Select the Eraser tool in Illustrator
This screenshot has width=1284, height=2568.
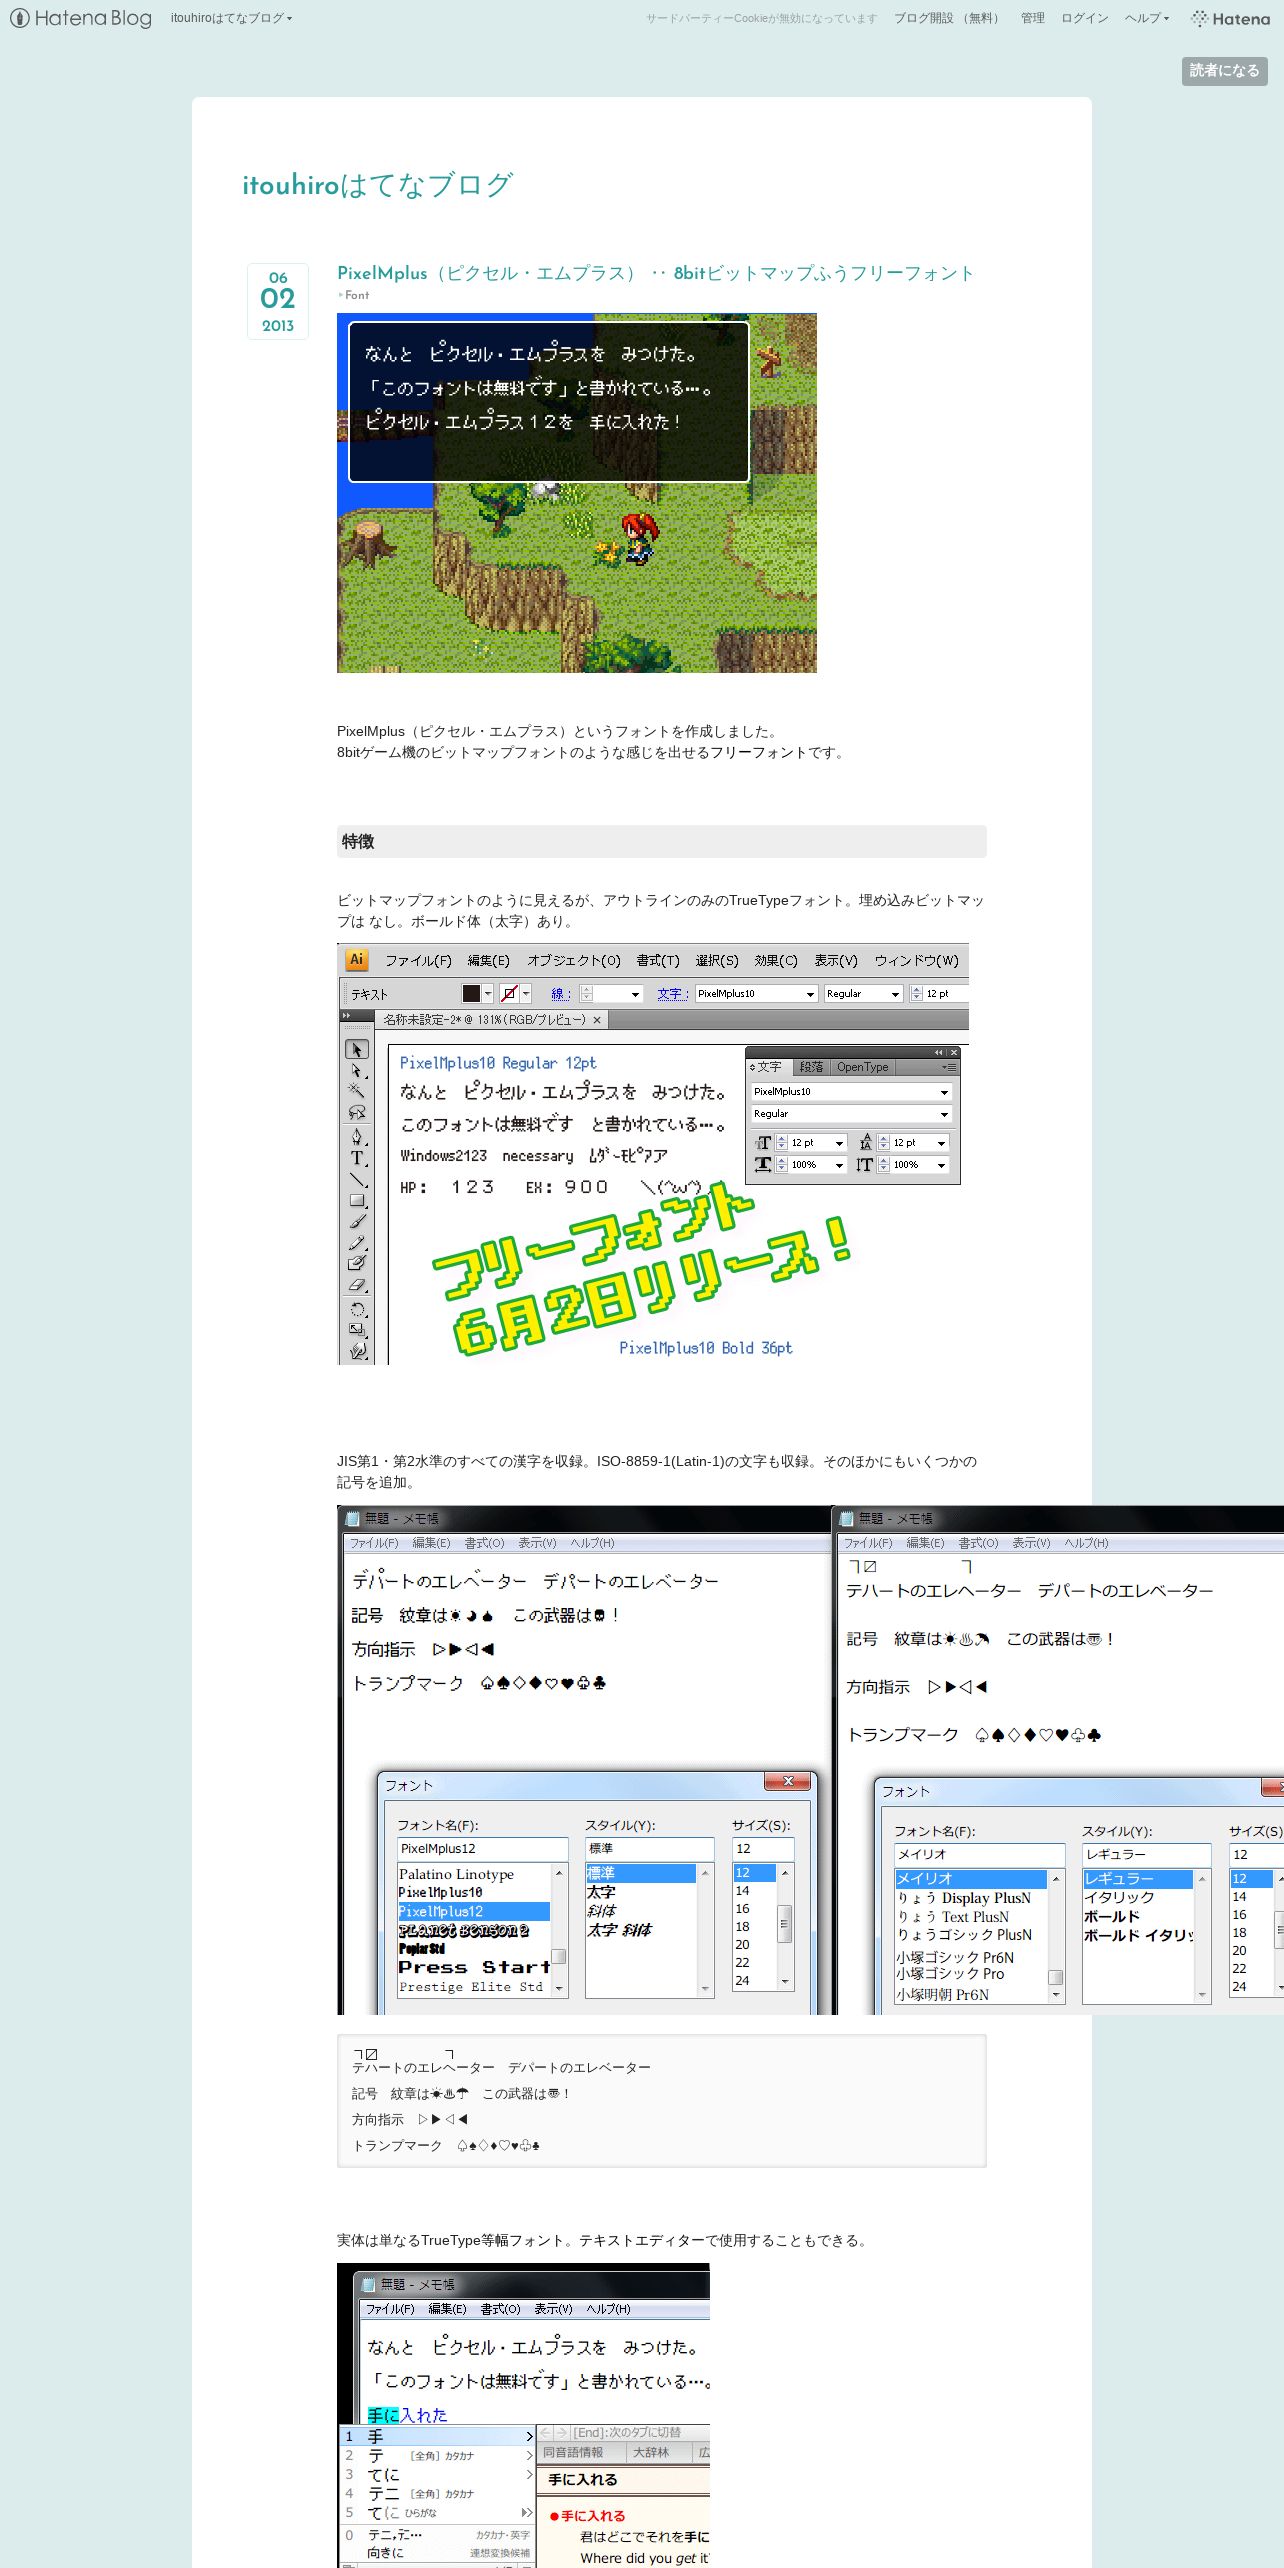[357, 1286]
